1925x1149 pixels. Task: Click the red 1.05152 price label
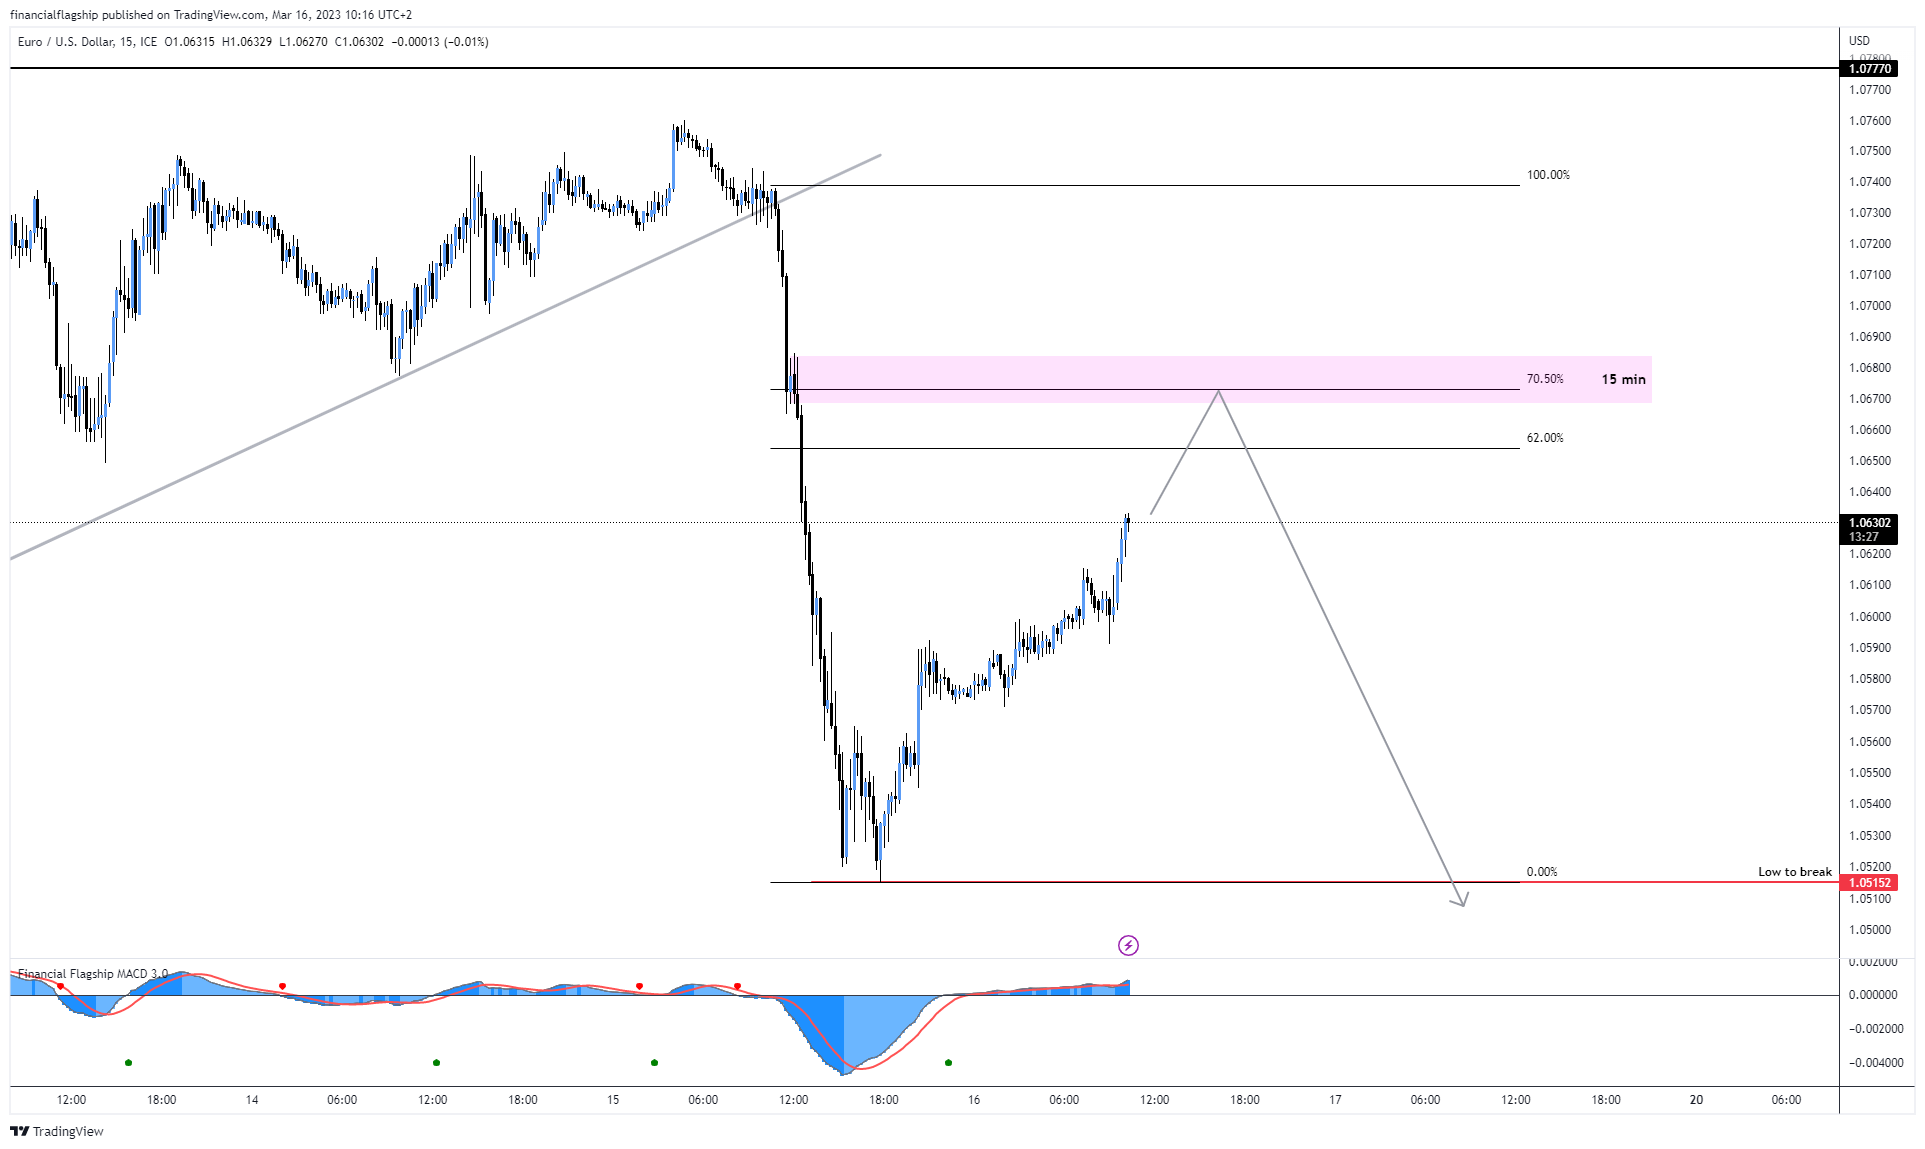pos(1869,883)
